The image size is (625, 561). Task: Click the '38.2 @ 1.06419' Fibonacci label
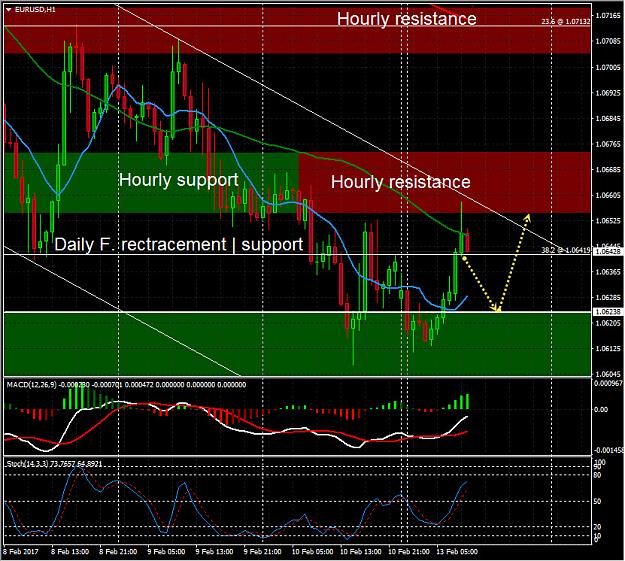[x=566, y=250]
